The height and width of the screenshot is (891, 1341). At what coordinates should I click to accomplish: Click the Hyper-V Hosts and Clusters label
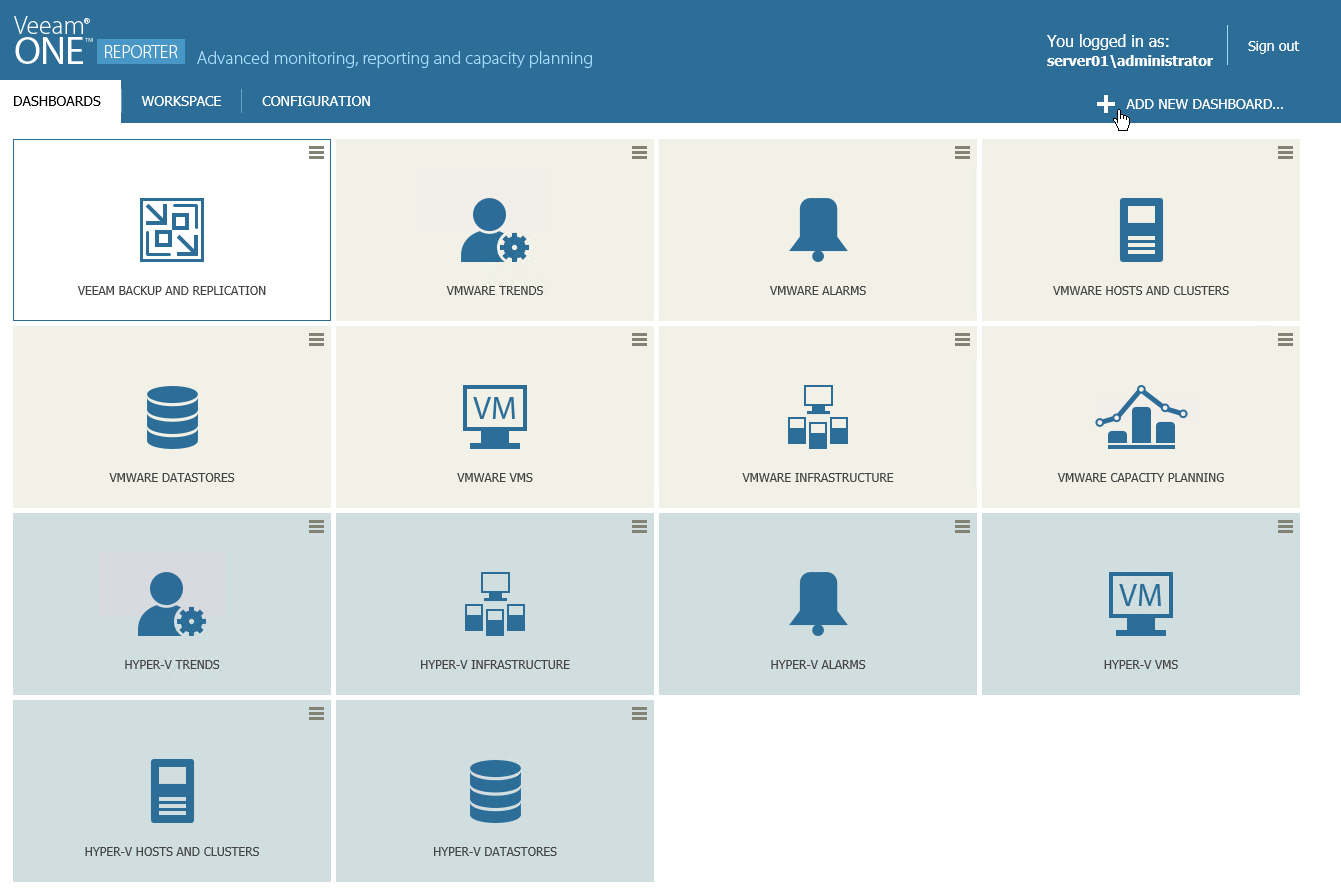pyautogui.click(x=172, y=852)
